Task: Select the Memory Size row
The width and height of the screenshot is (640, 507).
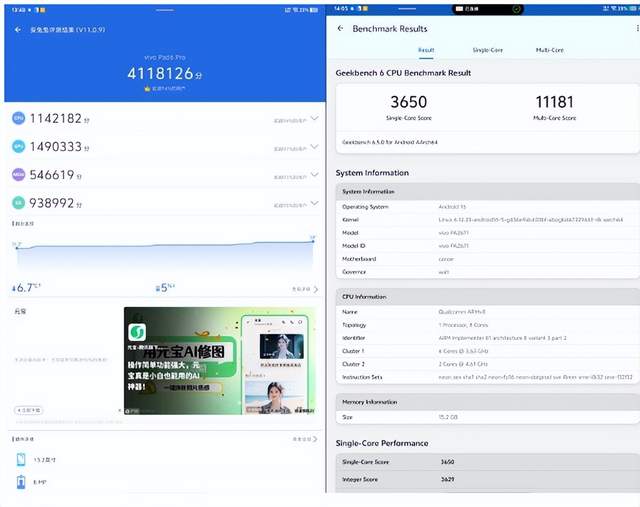Action: (x=487, y=417)
